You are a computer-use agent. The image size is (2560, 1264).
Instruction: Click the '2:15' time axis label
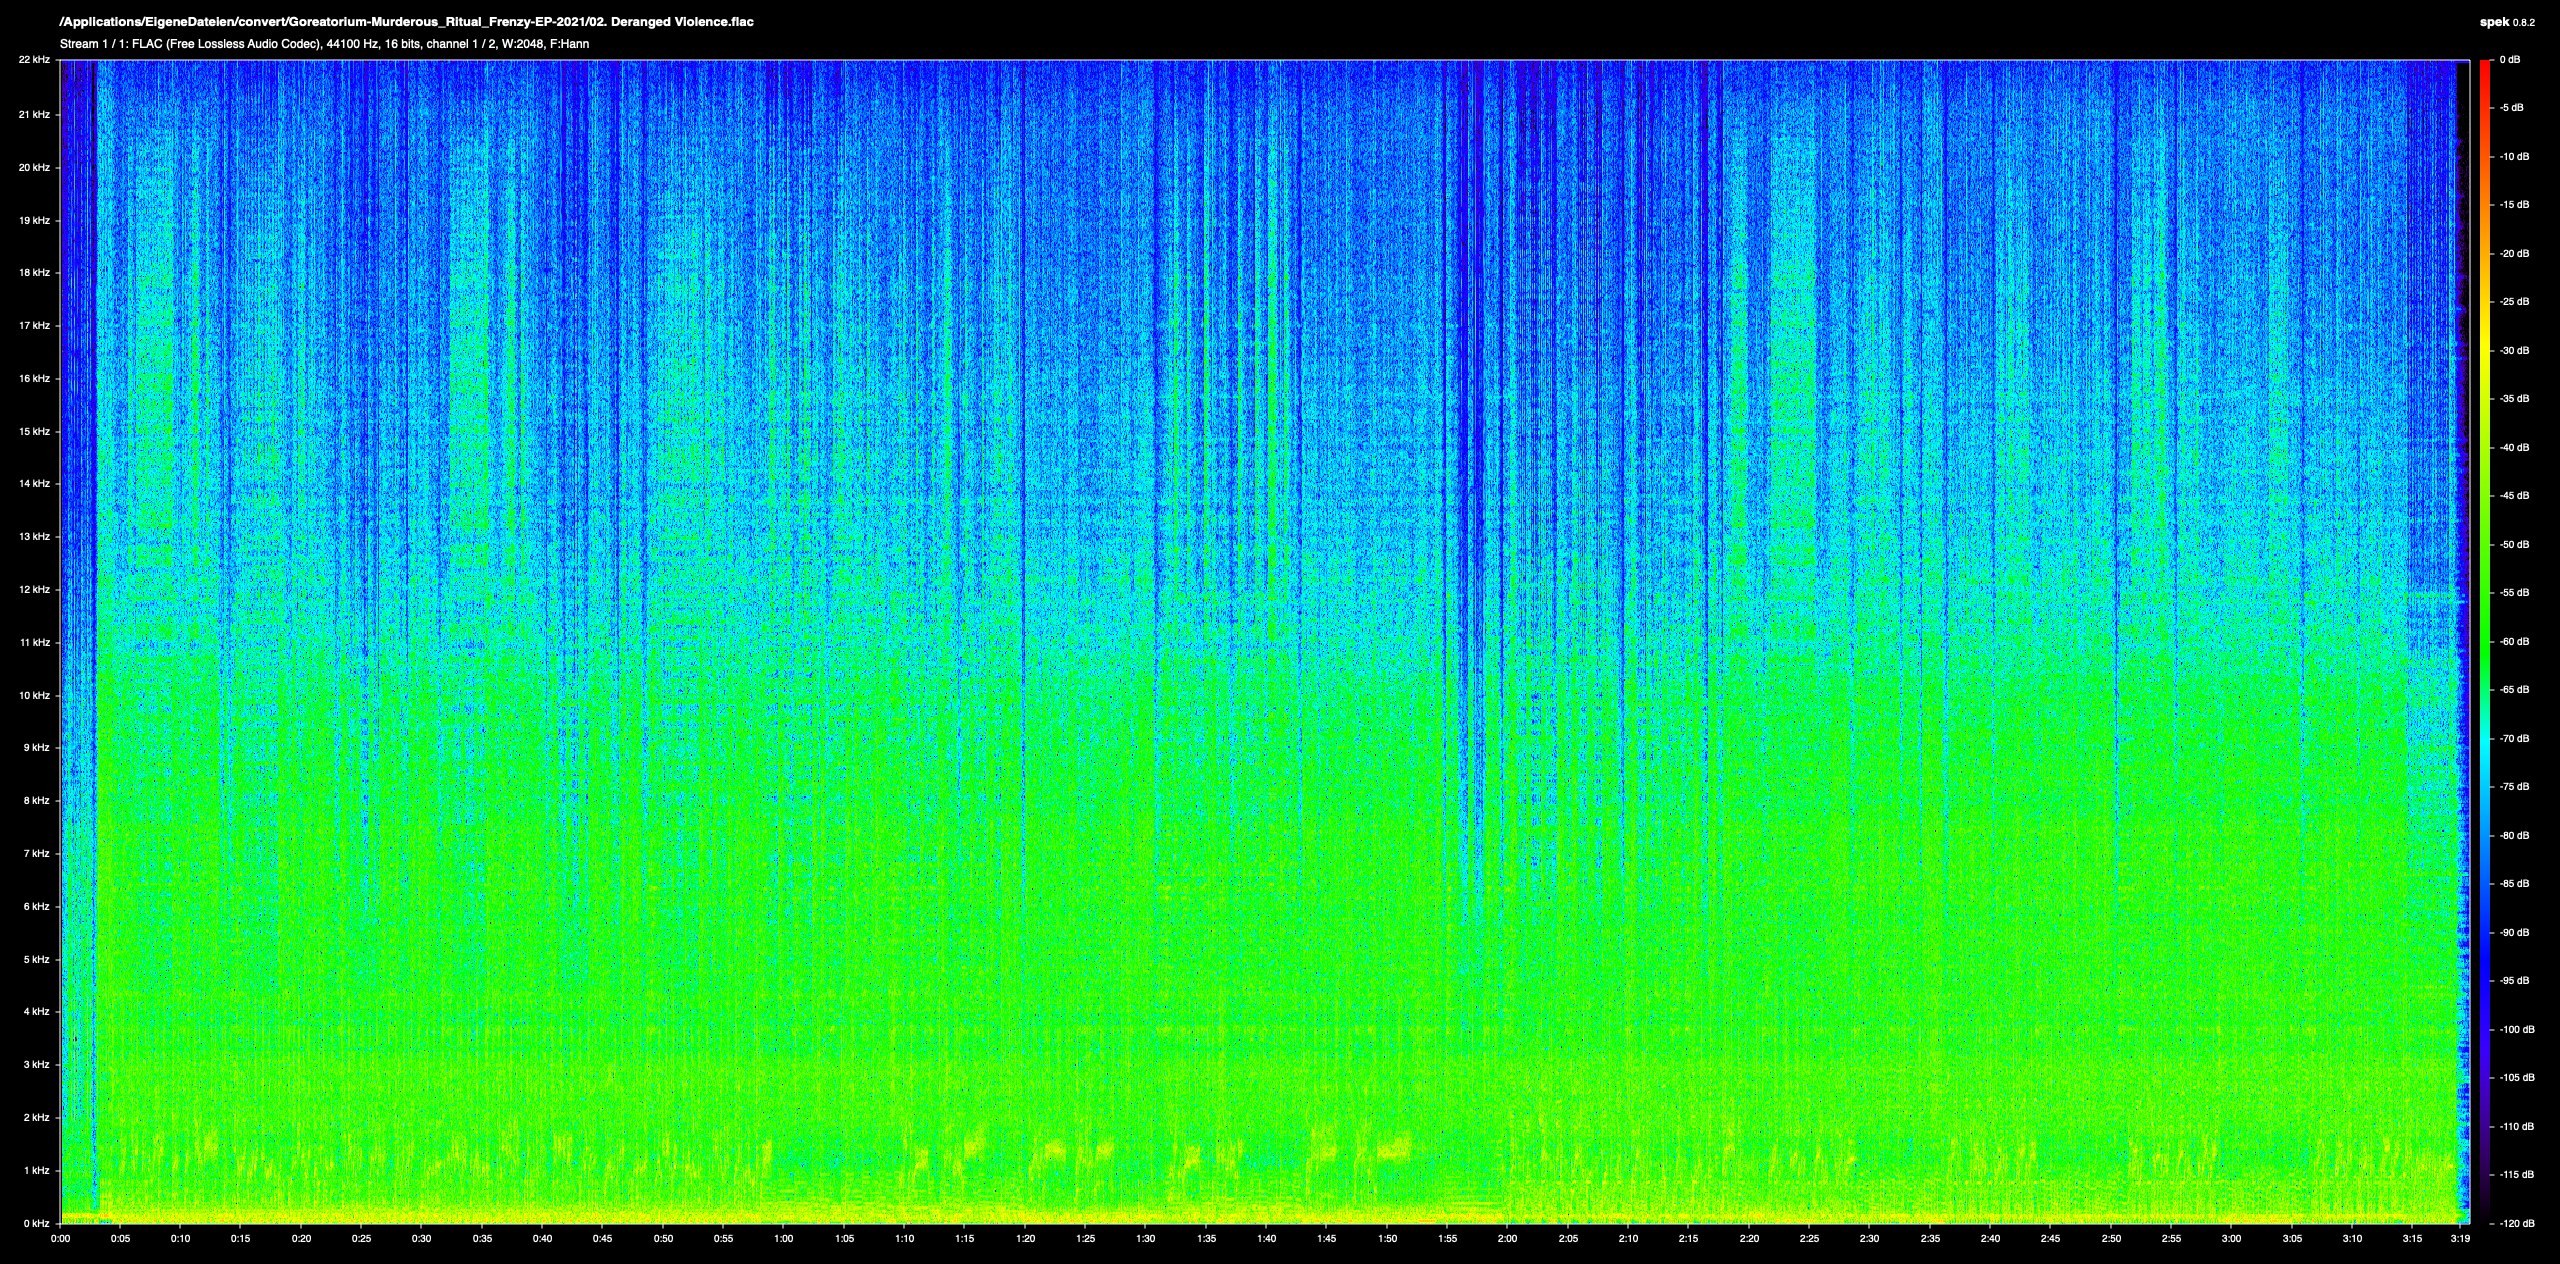point(1688,1239)
